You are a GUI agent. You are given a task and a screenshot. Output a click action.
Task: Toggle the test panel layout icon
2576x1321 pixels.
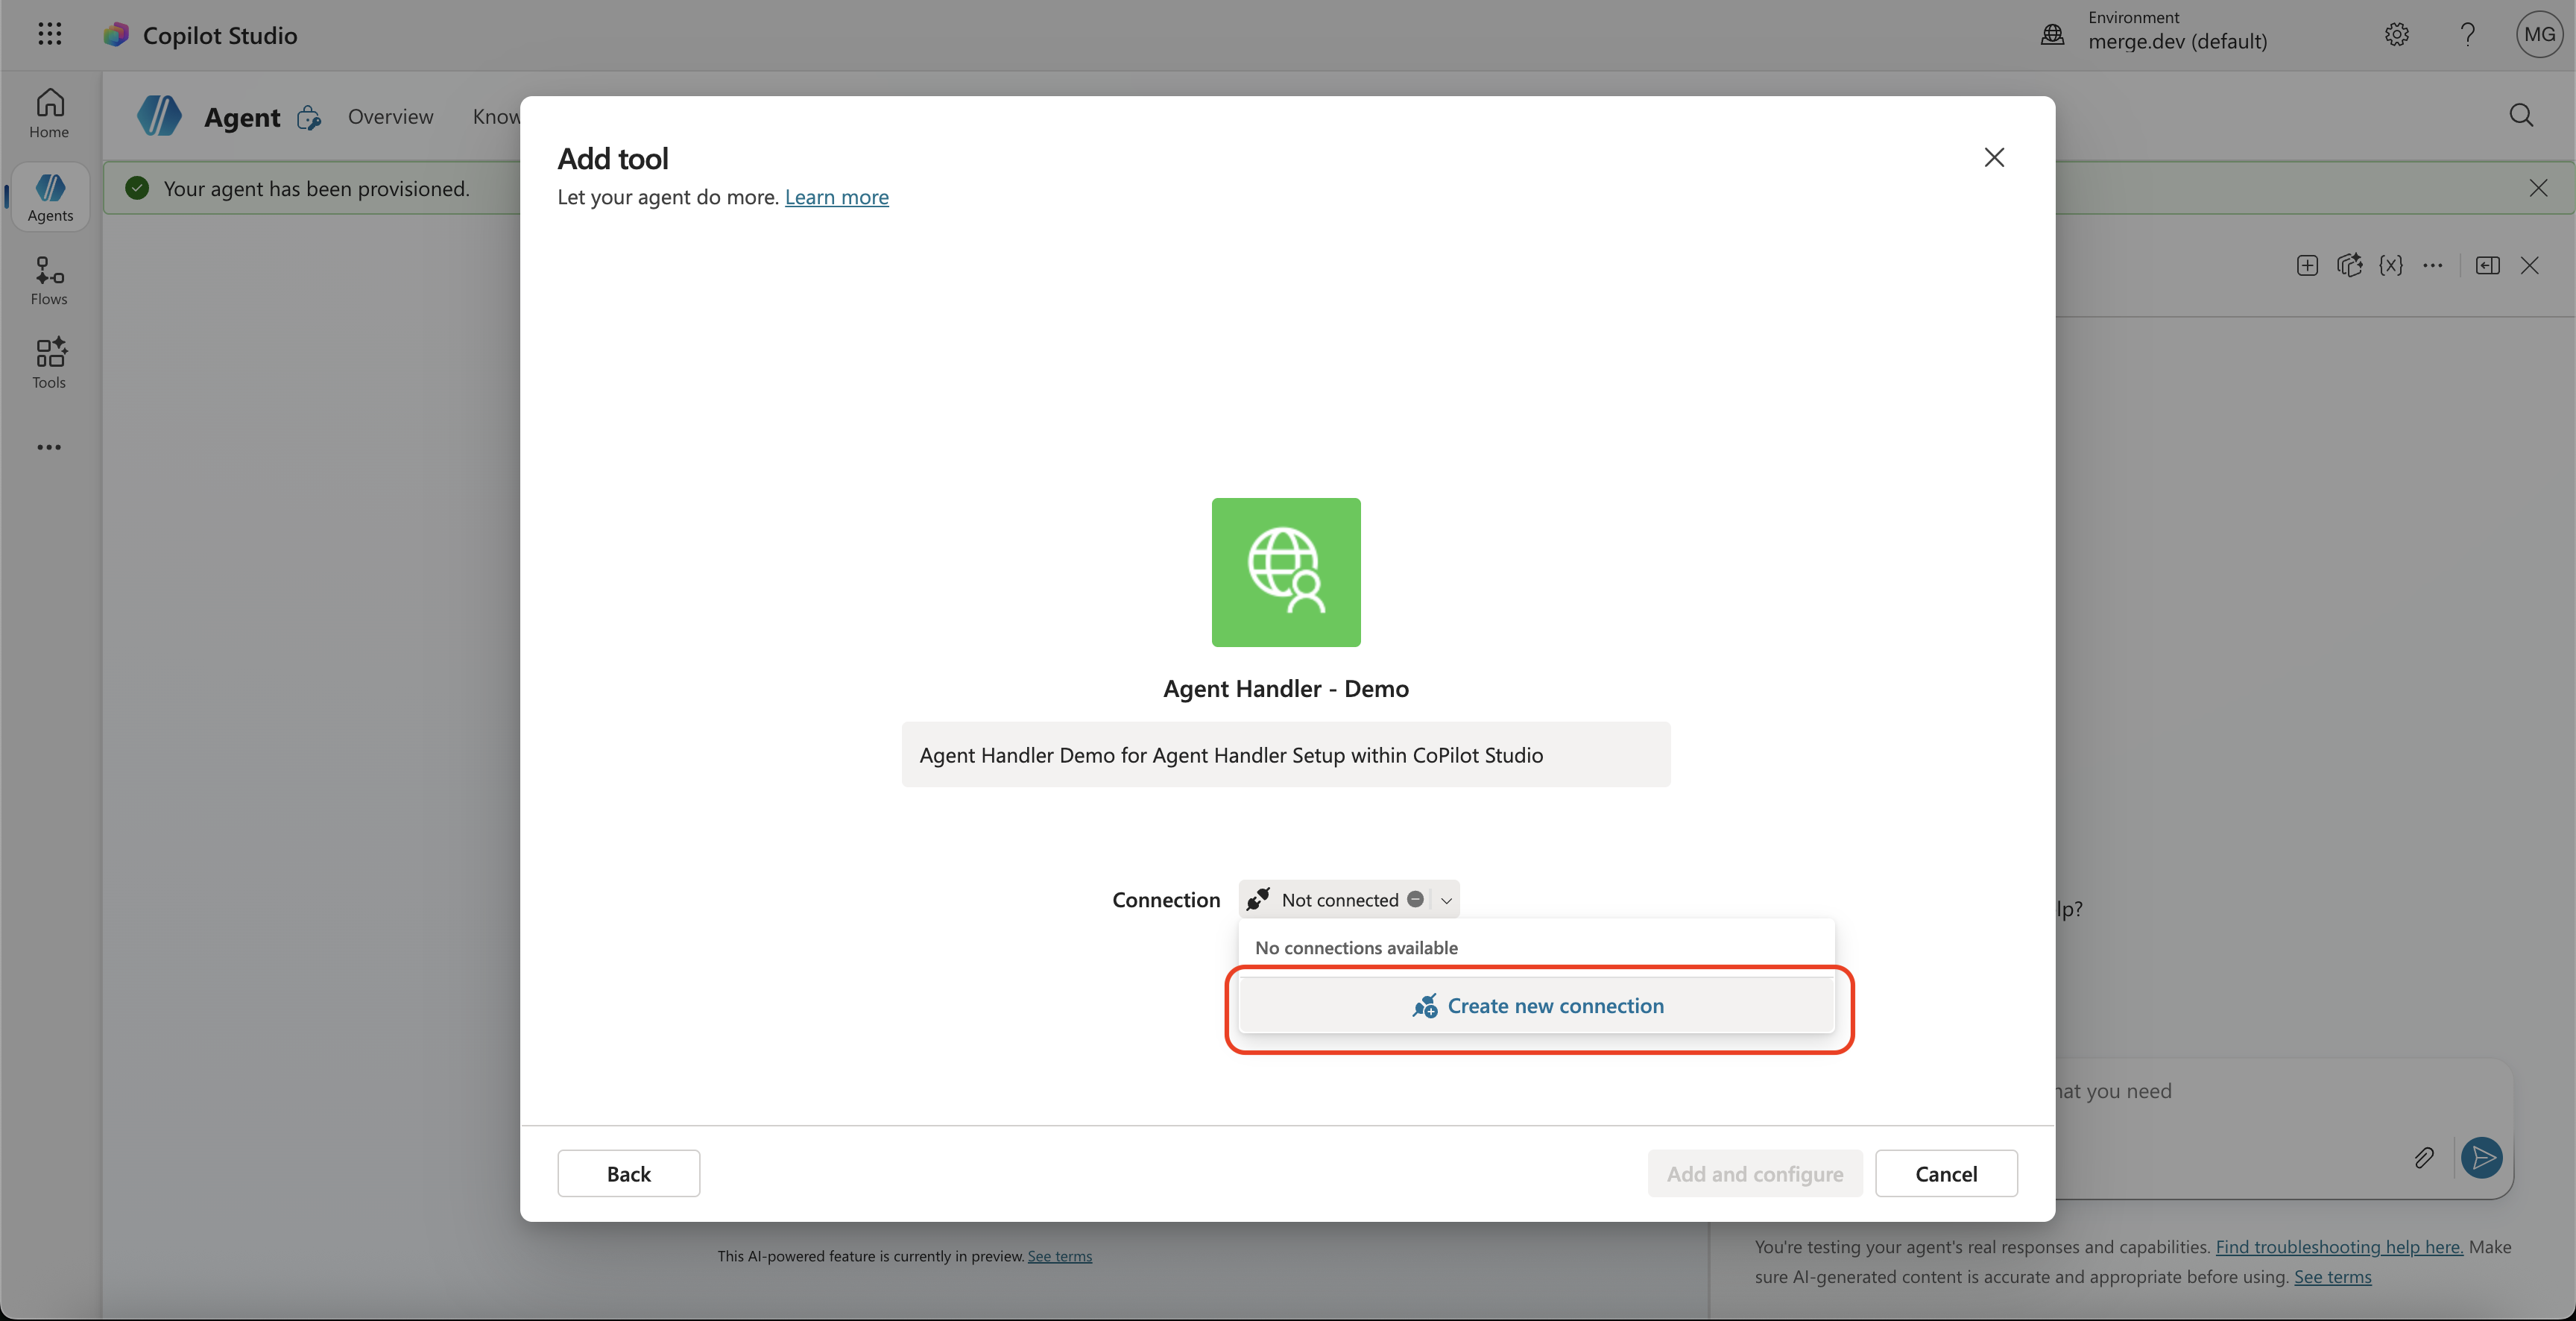point(2487,265)
